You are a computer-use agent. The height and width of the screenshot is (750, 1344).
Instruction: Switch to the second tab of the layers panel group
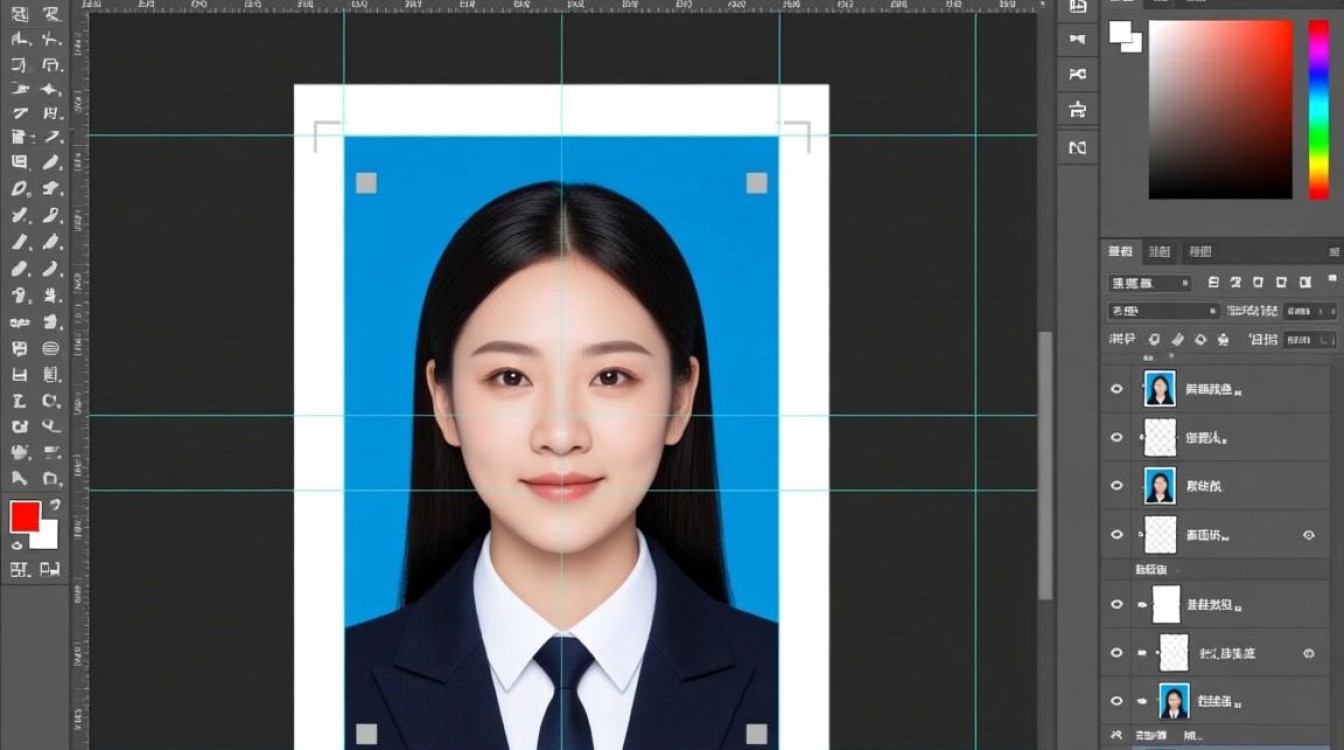coord(1159,252)
